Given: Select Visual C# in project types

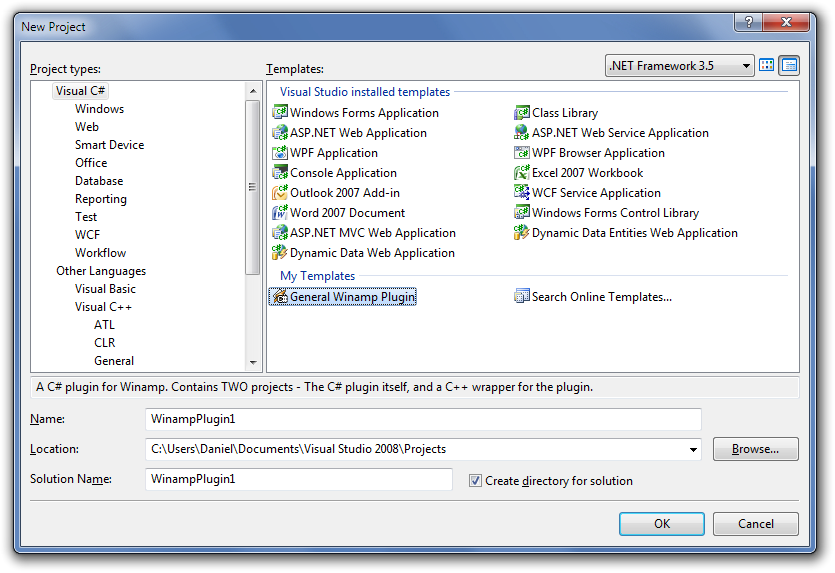Looking at the screenshot, I should tap(80, 91).
